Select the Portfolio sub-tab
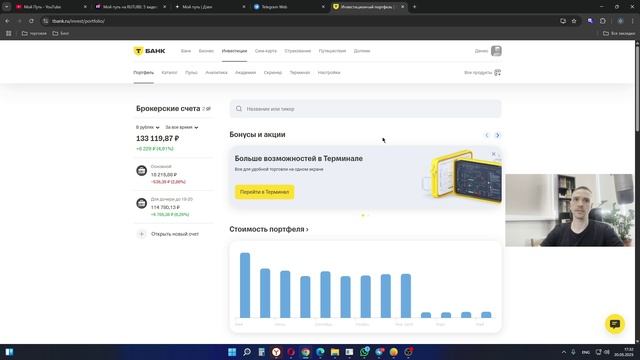640x360 pixels. click(144, 73)
